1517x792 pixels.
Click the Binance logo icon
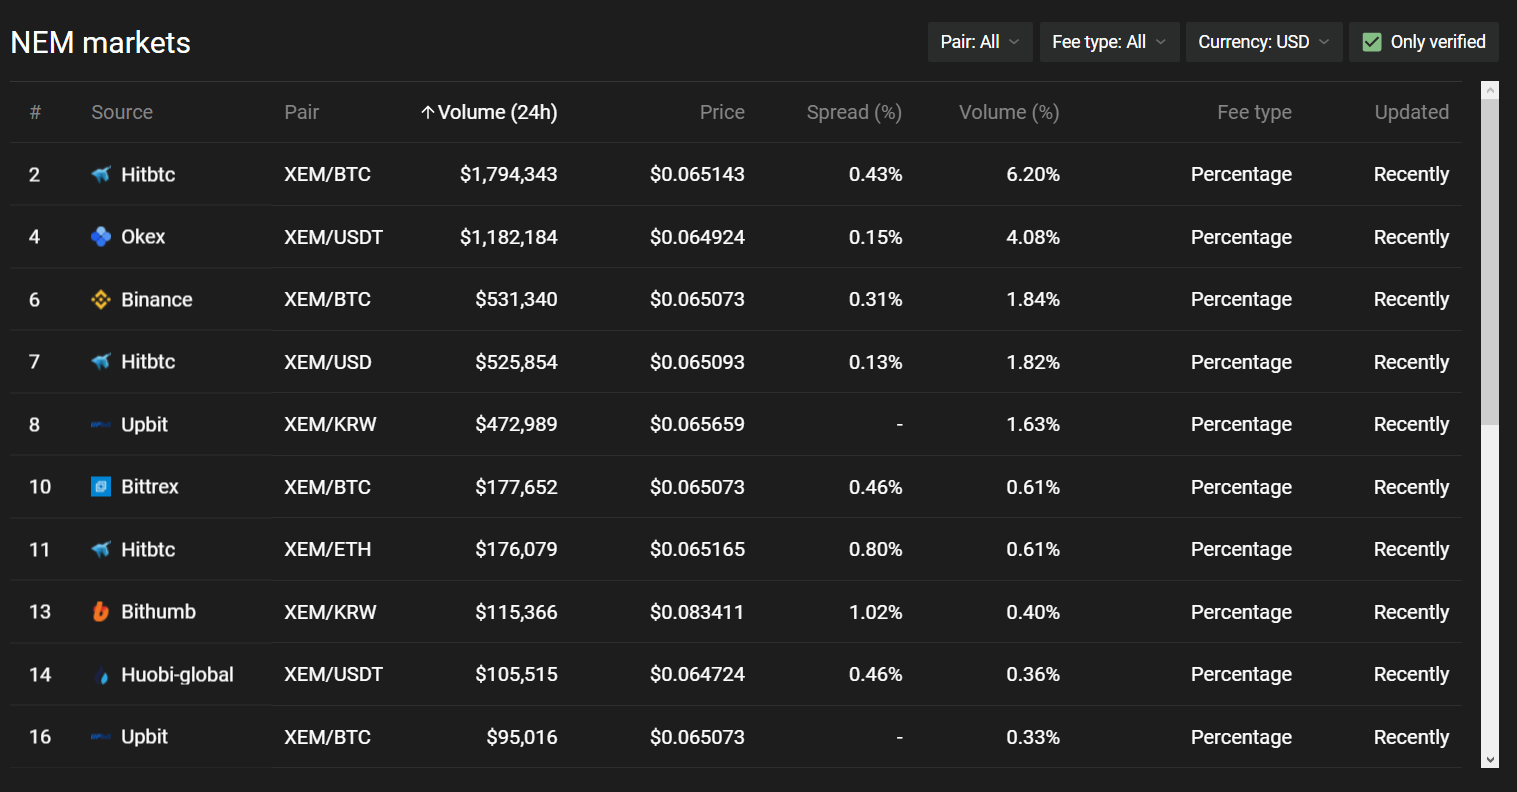tap(101, 300)
